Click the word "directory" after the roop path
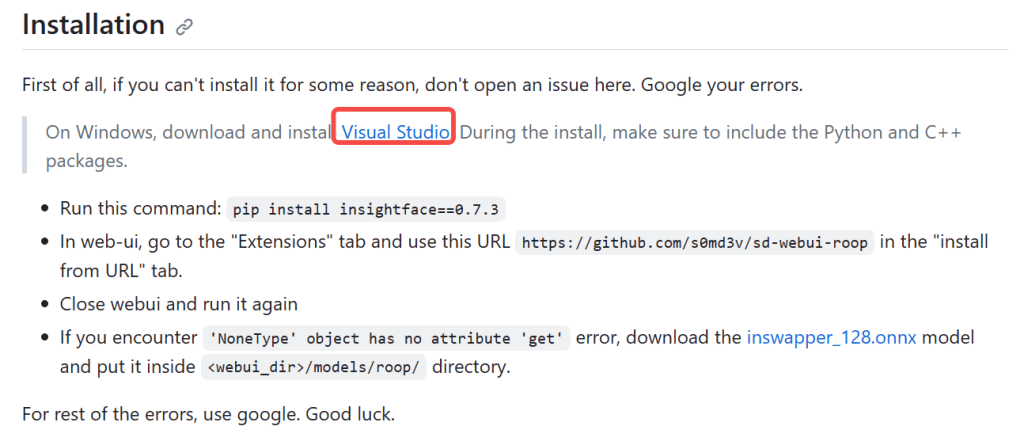 tap(472, 367)
